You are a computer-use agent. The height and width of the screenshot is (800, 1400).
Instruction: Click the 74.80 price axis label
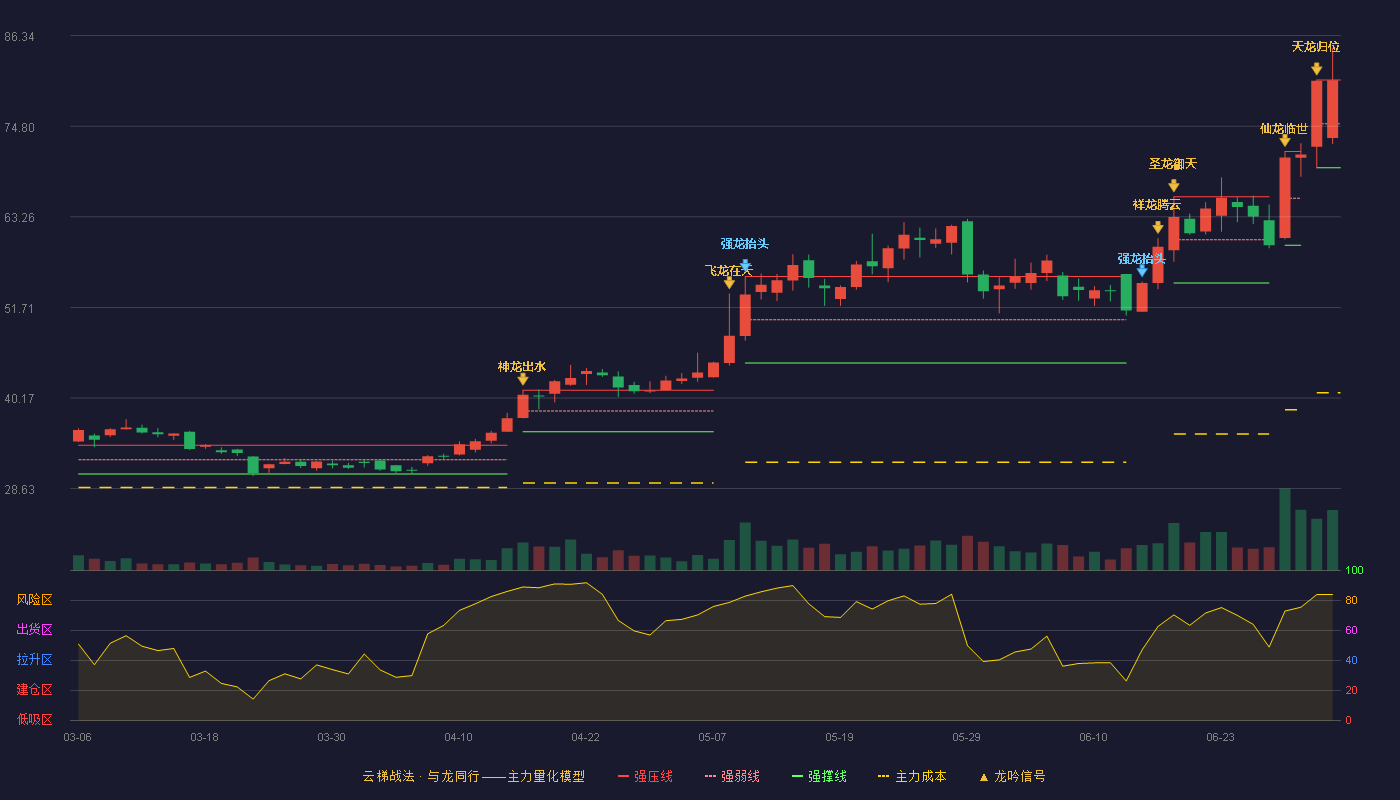click(20, 127)
